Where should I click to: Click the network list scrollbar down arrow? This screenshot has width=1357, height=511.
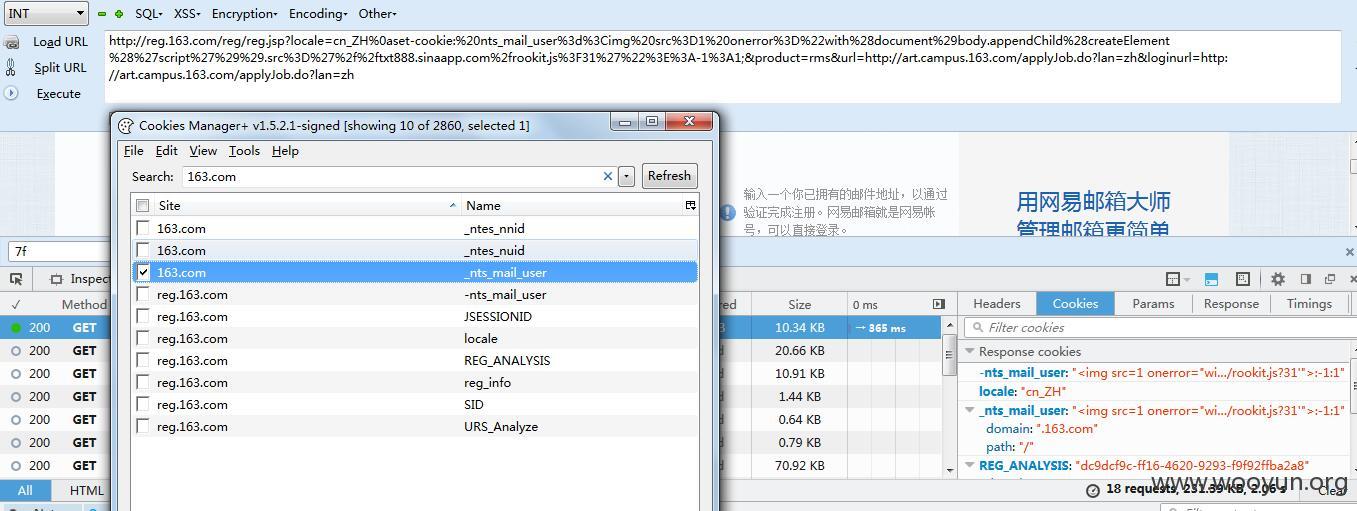(x=950, y=469)
